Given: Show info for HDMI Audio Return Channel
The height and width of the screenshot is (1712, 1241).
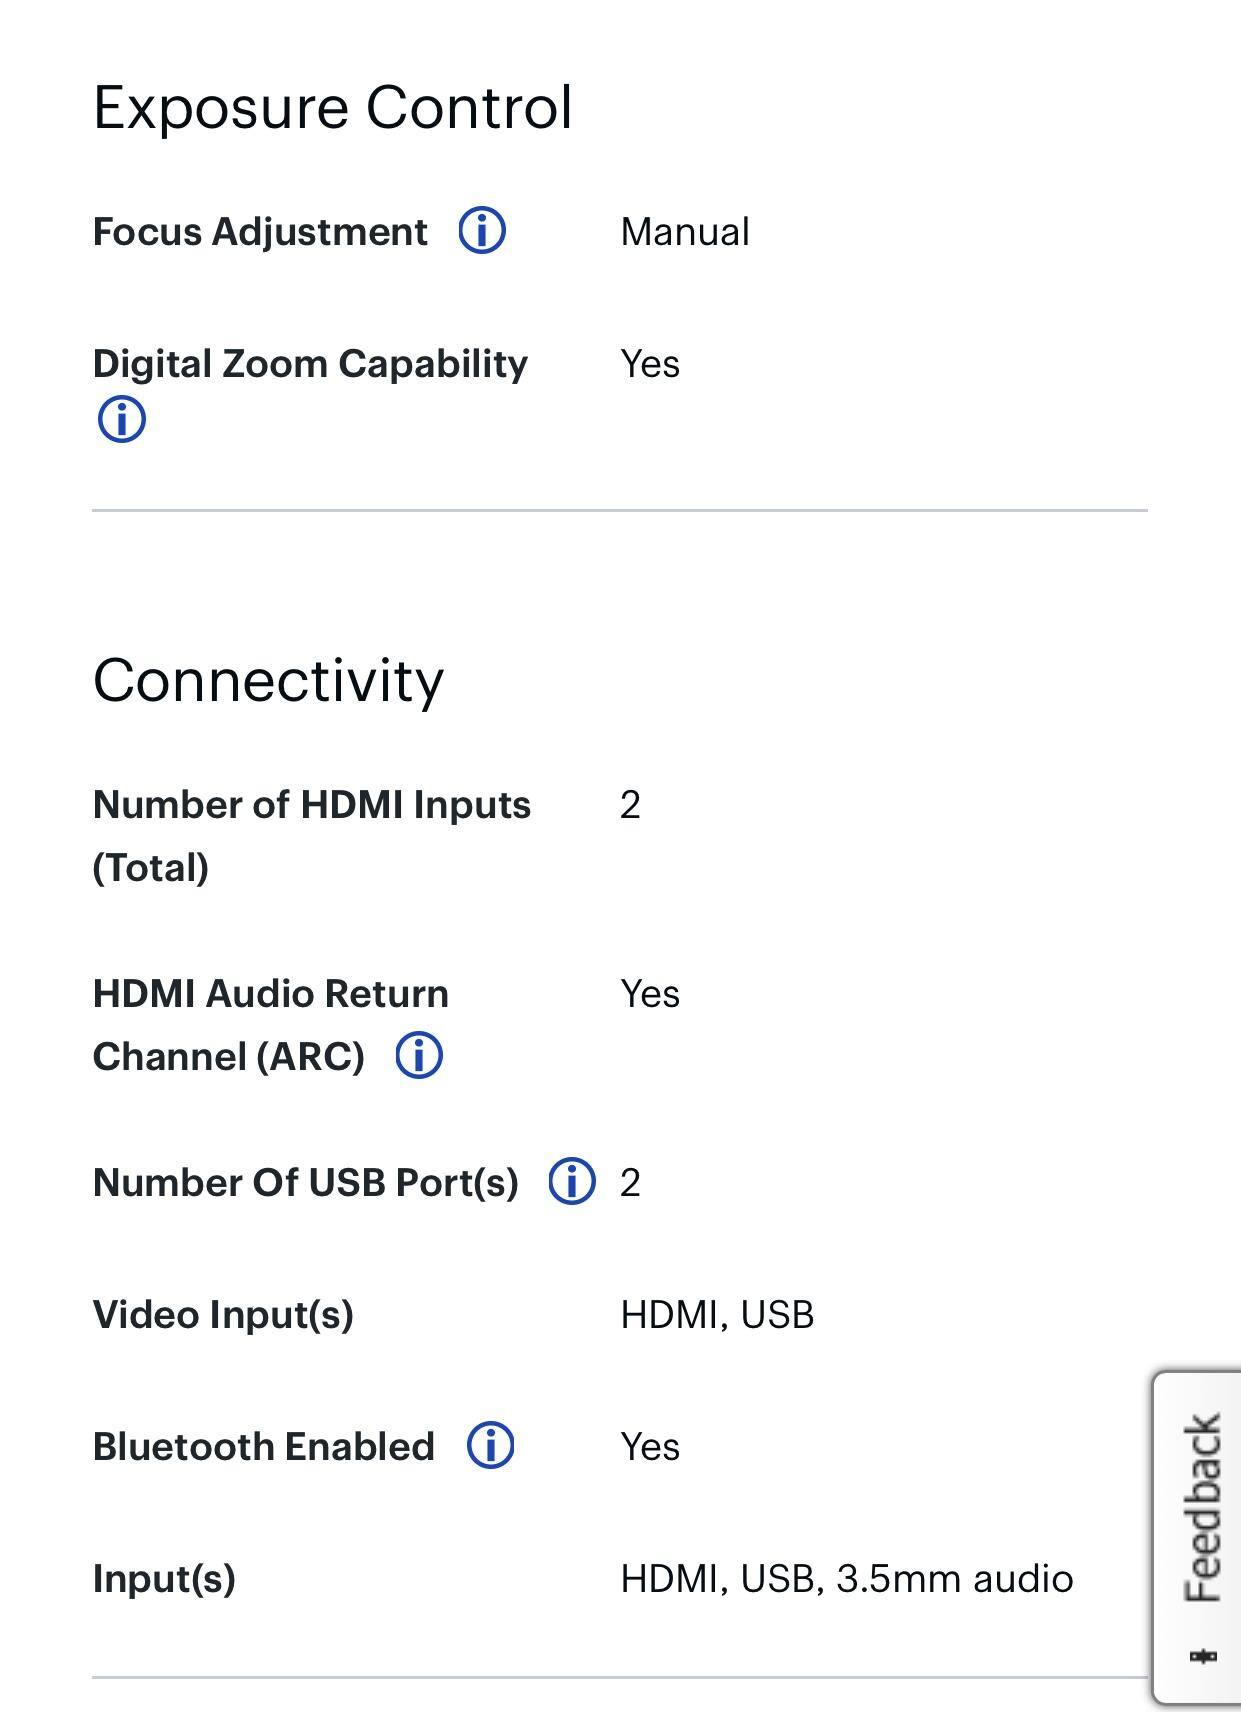Looking at the screenshot, I should (x=419, y=1056).
